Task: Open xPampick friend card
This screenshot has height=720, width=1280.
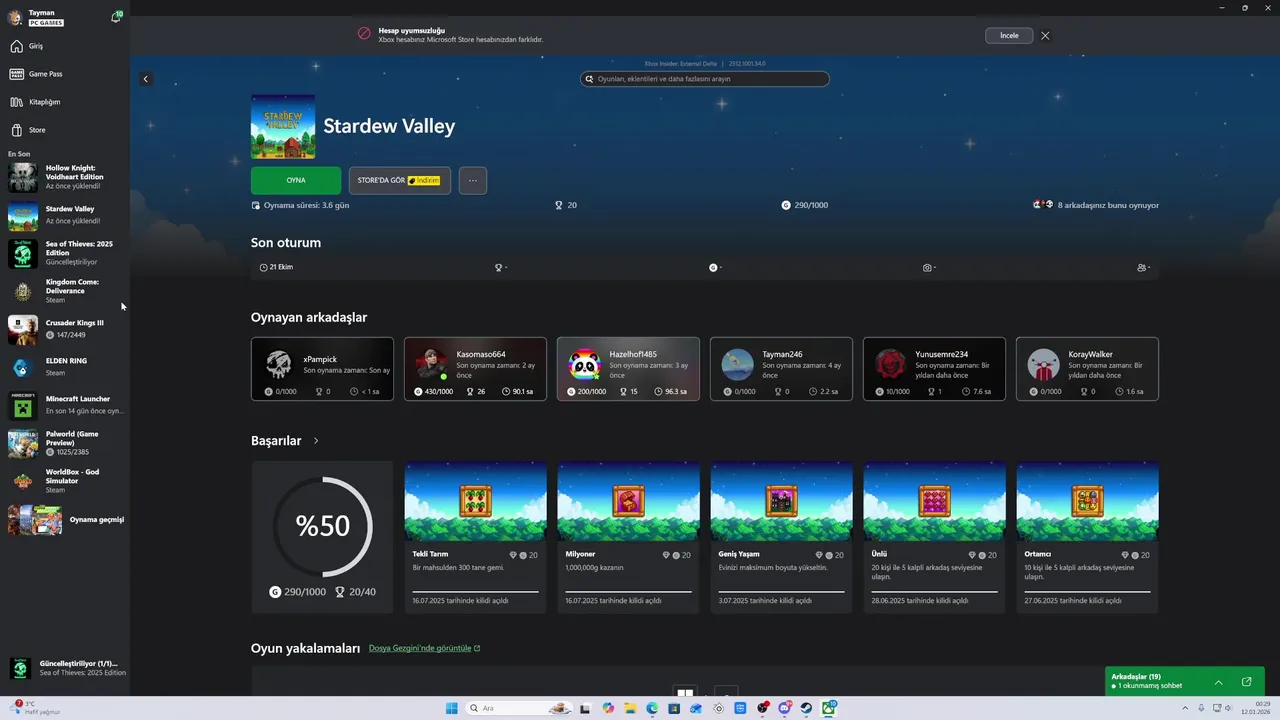Action: [x=322, y=369]
